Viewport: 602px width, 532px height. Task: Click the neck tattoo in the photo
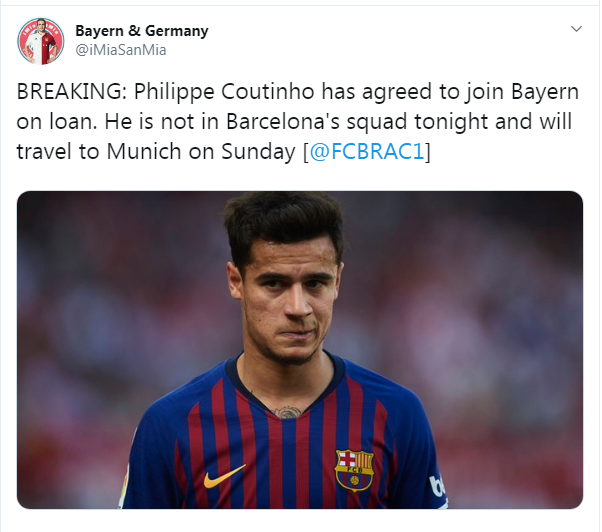click(x=288, y=410)
